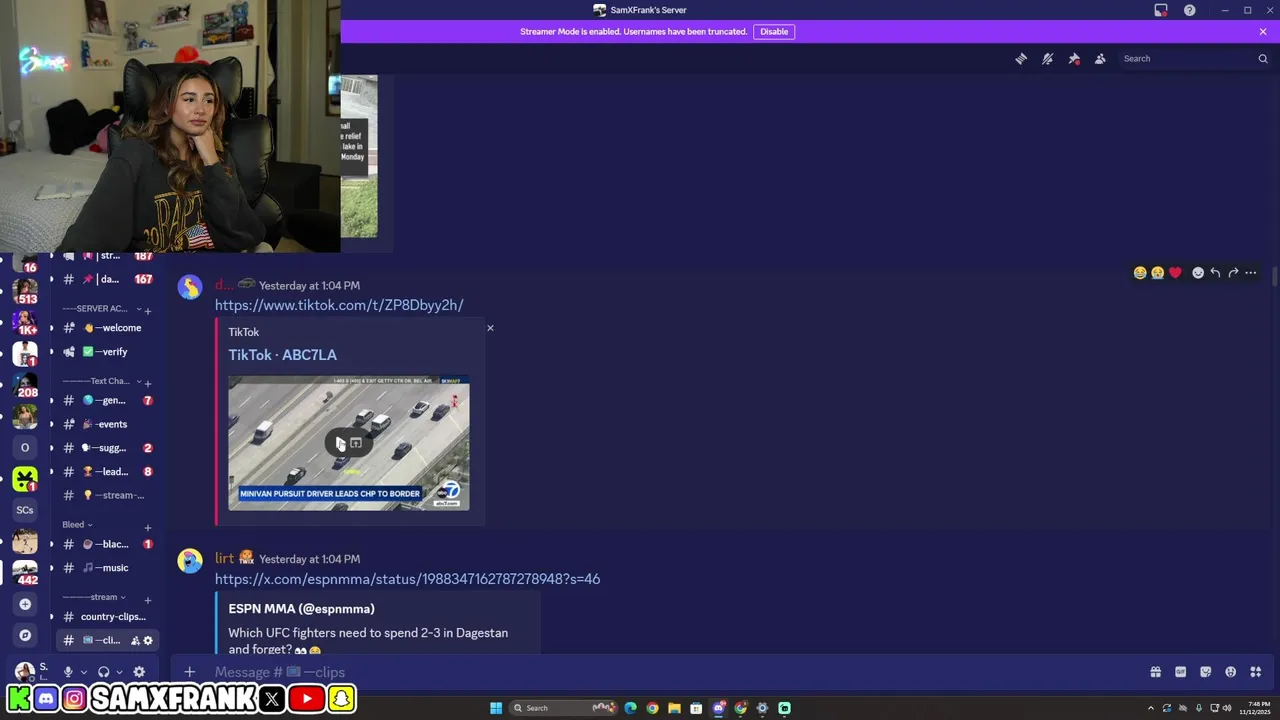The width and height of the screenshot is (1280, 720).
Task: Open server with 513 badge
Action: [25, 292]
